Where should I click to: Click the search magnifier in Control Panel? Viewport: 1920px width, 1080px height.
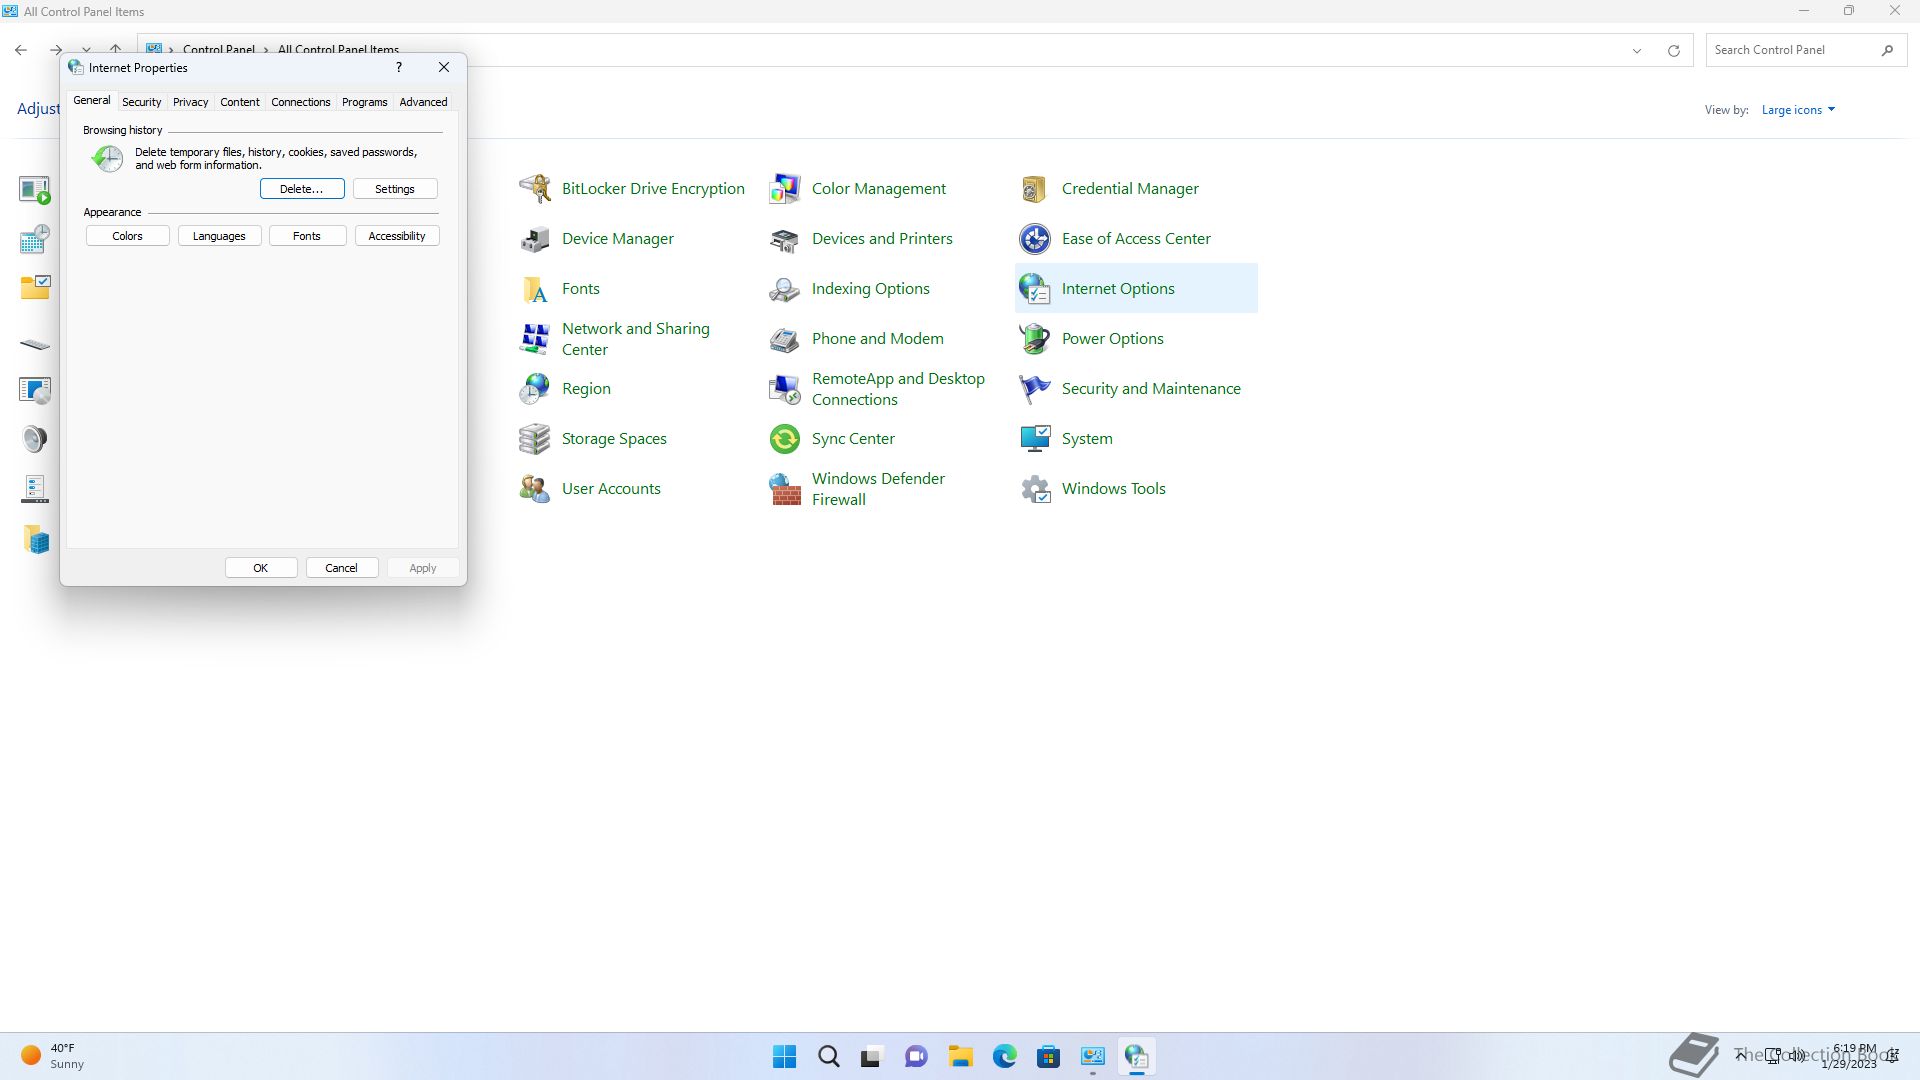point(1887,50)
